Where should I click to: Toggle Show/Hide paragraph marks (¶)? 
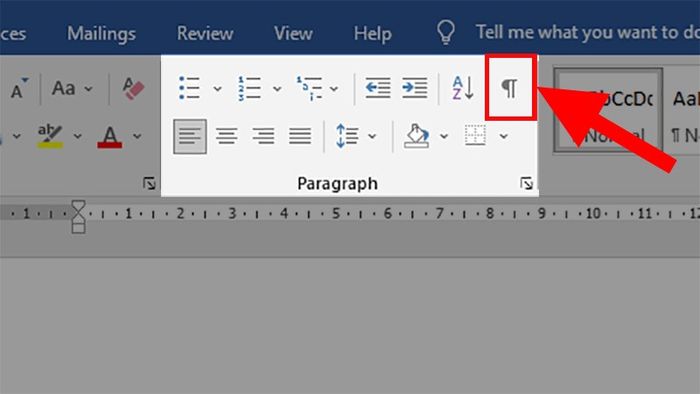coord(509,88)
